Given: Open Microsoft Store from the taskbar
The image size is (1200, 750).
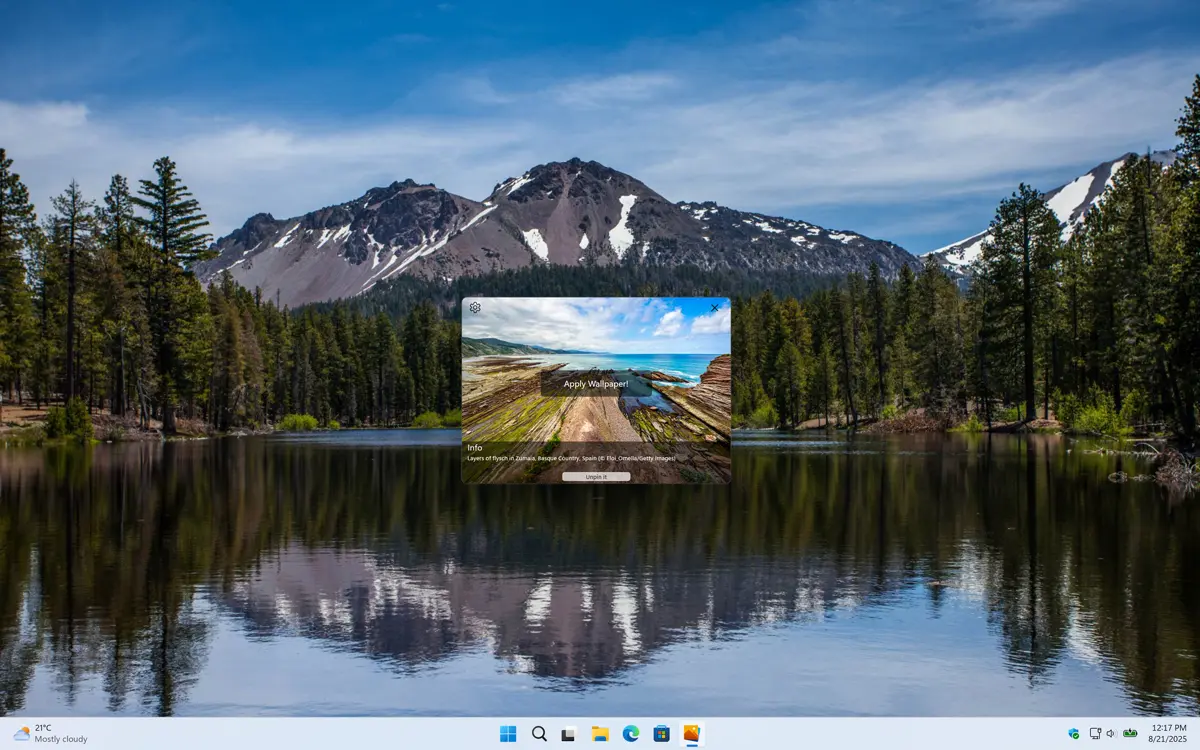Looking at the screenshot, I should tap(661, 734).
